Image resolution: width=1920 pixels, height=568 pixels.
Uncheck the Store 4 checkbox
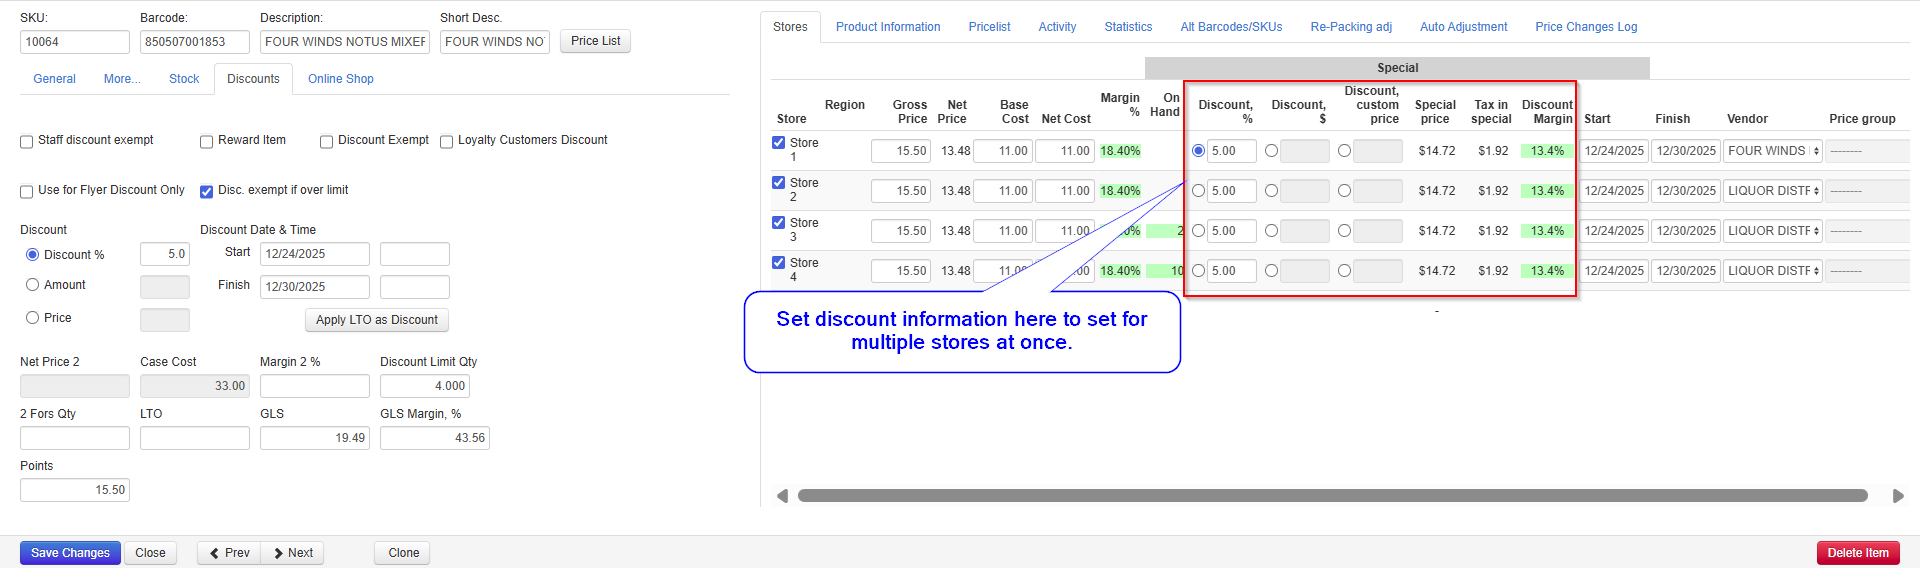point(779,263)
